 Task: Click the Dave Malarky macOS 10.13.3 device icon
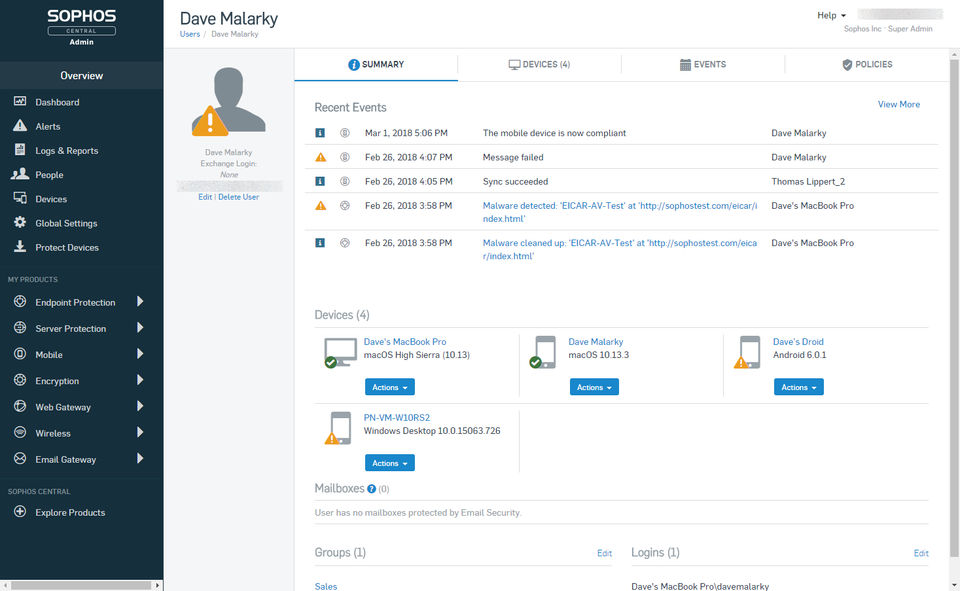[x=543, y=352]
